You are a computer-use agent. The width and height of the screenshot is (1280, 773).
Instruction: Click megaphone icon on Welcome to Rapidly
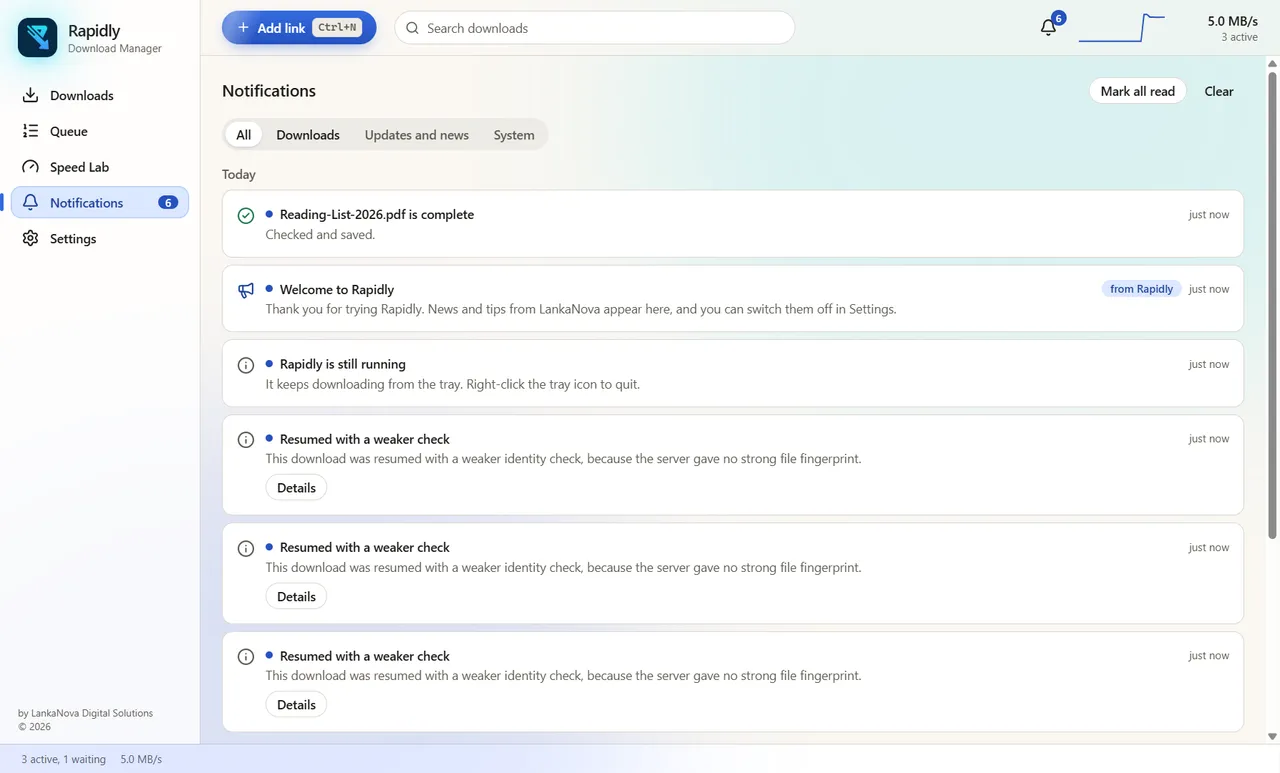(x=246, y=290)
